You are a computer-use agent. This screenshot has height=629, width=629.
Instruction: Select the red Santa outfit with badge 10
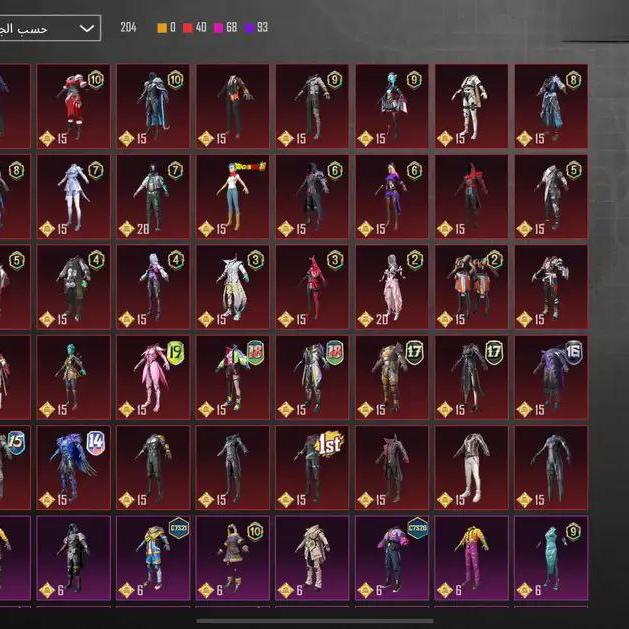[x=73, y=106]
